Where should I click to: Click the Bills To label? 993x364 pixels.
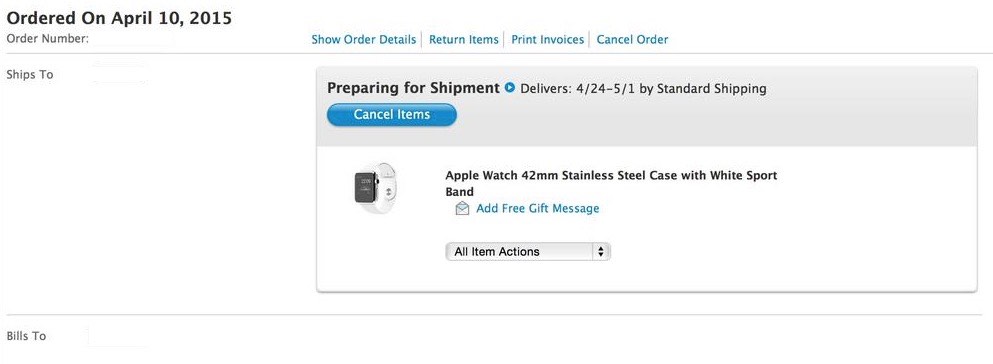(x=26, y=336)
